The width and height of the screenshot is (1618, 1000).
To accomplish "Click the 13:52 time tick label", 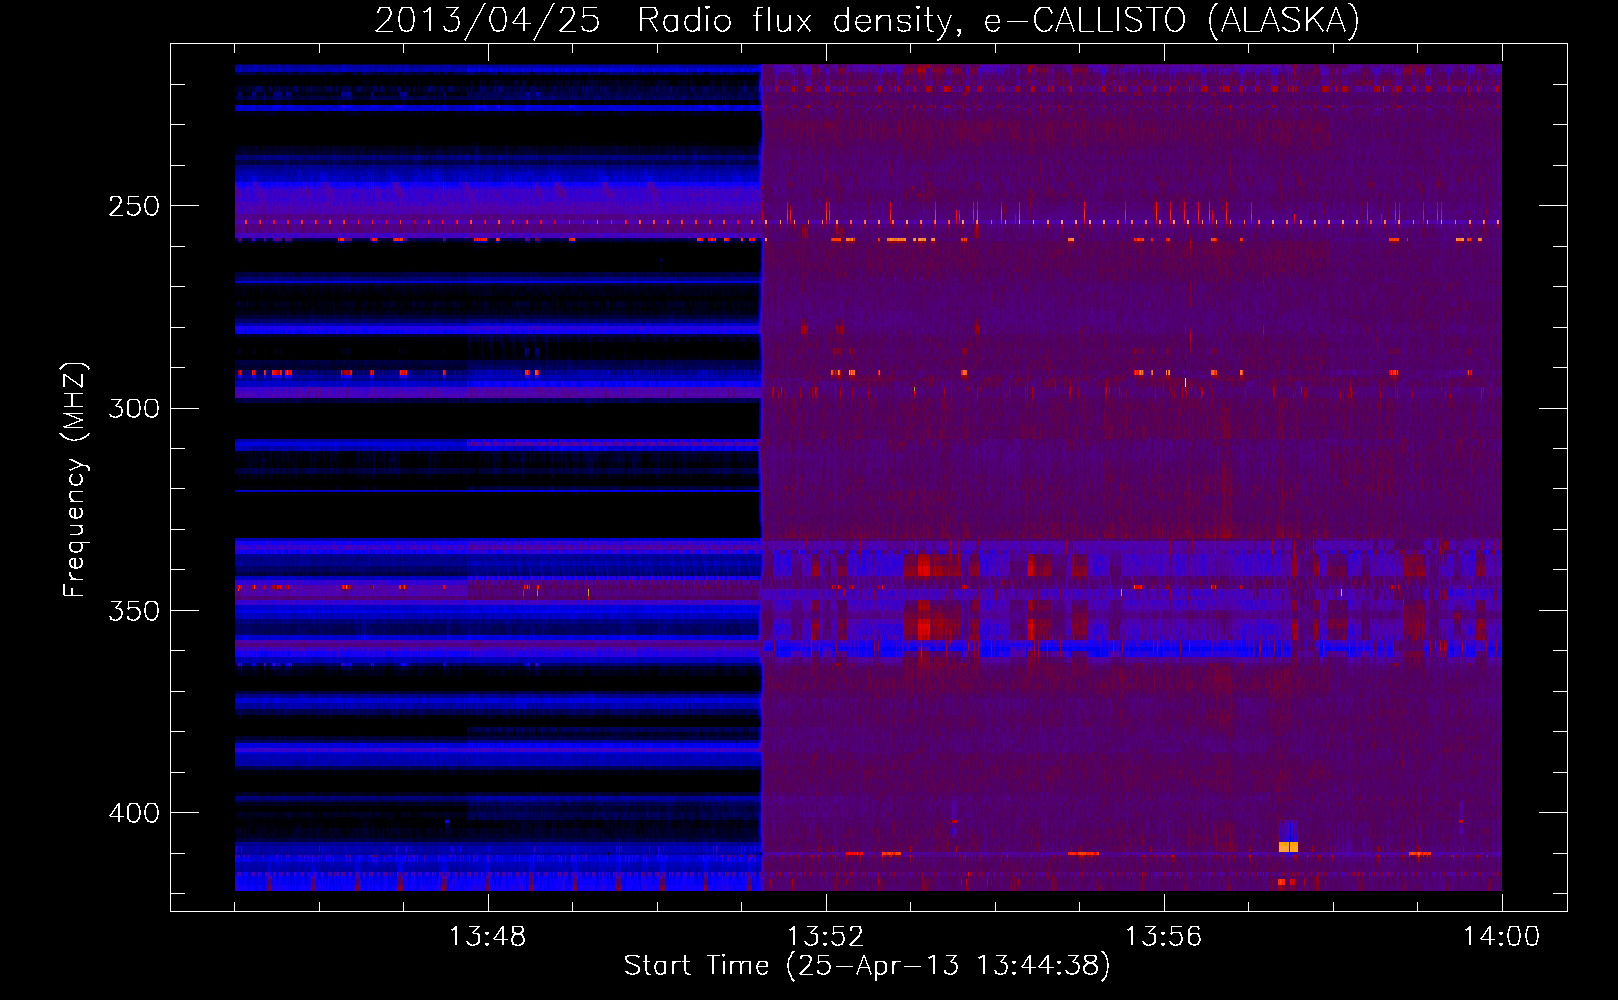I will point(825,937).
